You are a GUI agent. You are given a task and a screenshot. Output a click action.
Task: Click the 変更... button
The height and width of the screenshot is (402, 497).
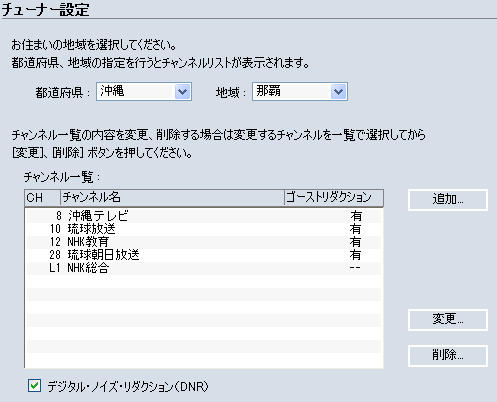448,320
